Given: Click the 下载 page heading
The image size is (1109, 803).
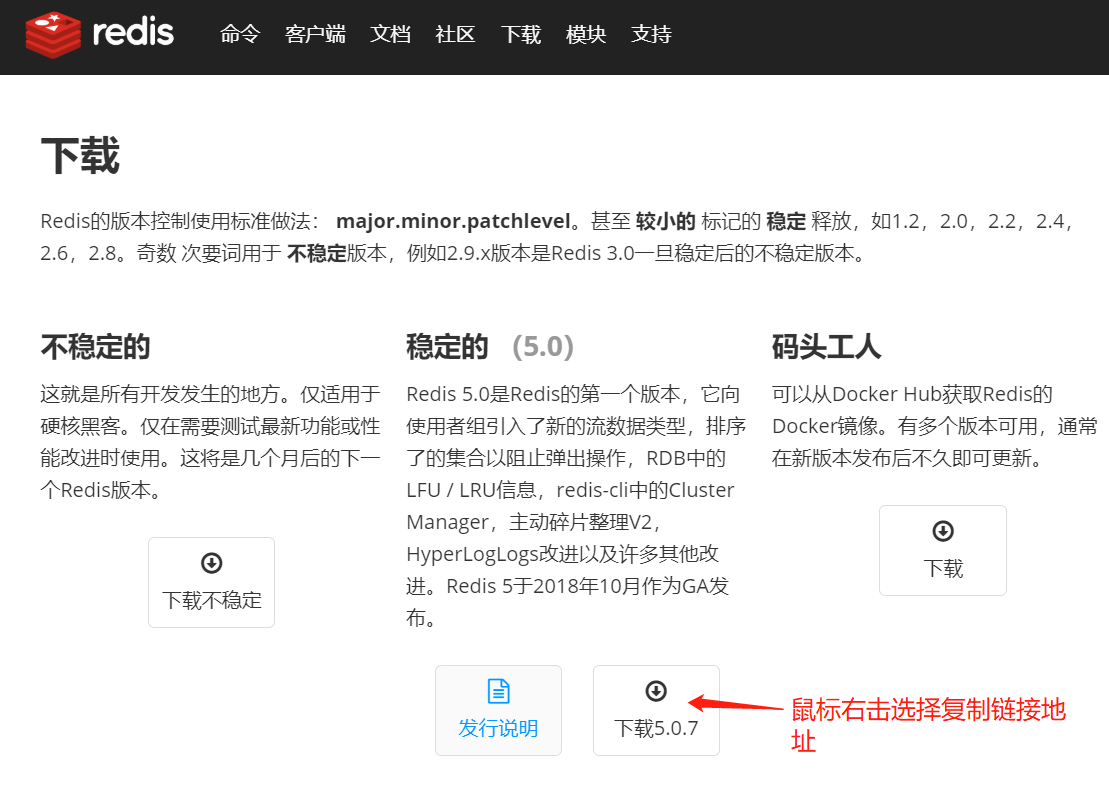Looking at the screenshot, I should pyautogui.click(x=81, y=156).
